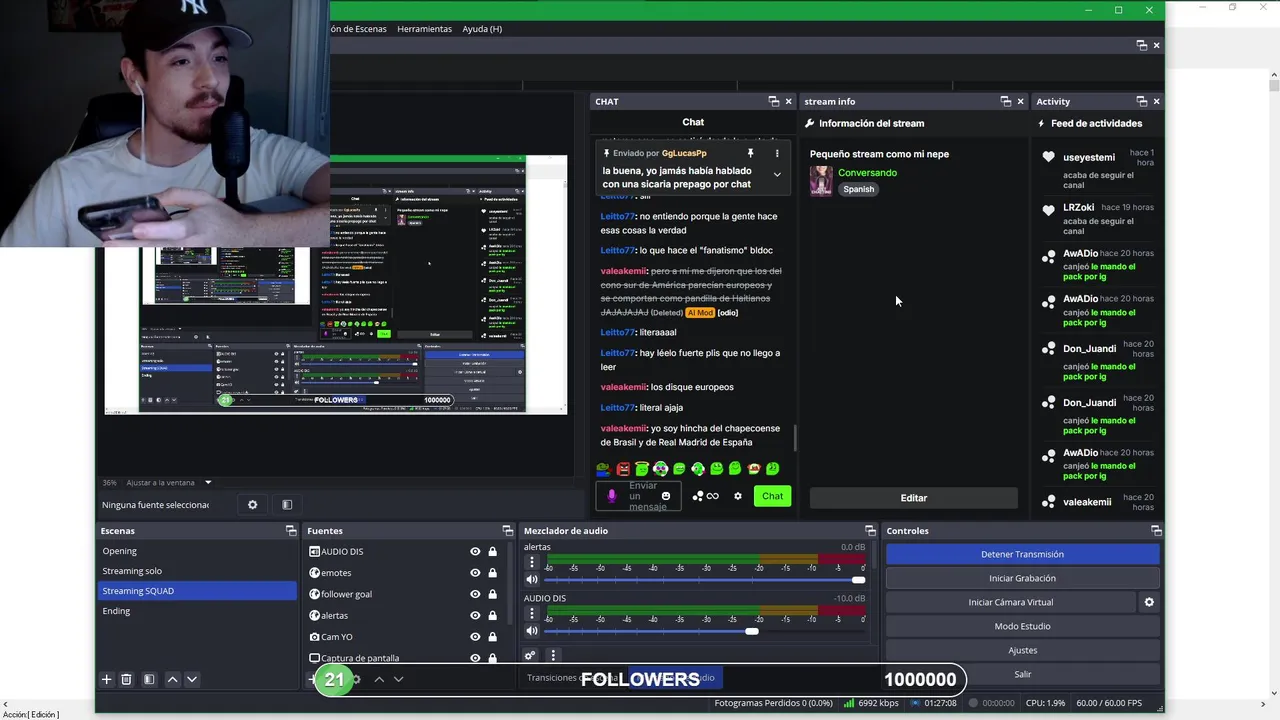Click Iniciar Grabación button
This screenshot has height=720, width=1280.
1022,578
